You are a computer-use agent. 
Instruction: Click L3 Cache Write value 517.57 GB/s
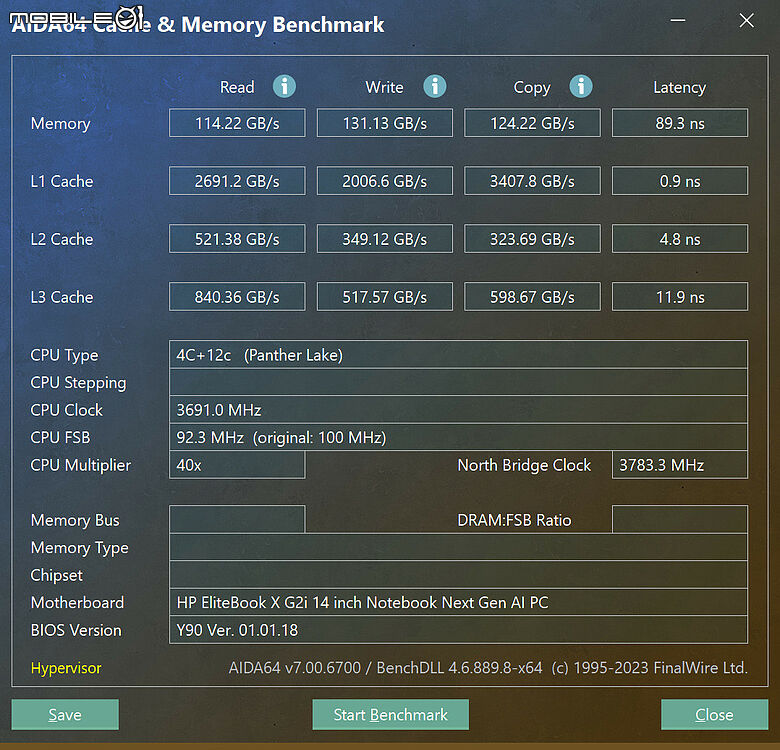pos(385,297)
